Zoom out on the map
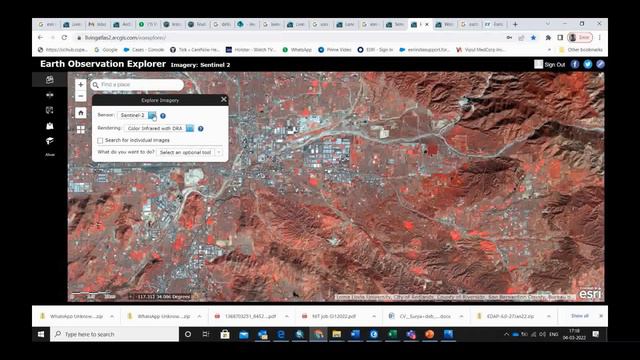The image size is (640, 360). (x=80, y=96)
